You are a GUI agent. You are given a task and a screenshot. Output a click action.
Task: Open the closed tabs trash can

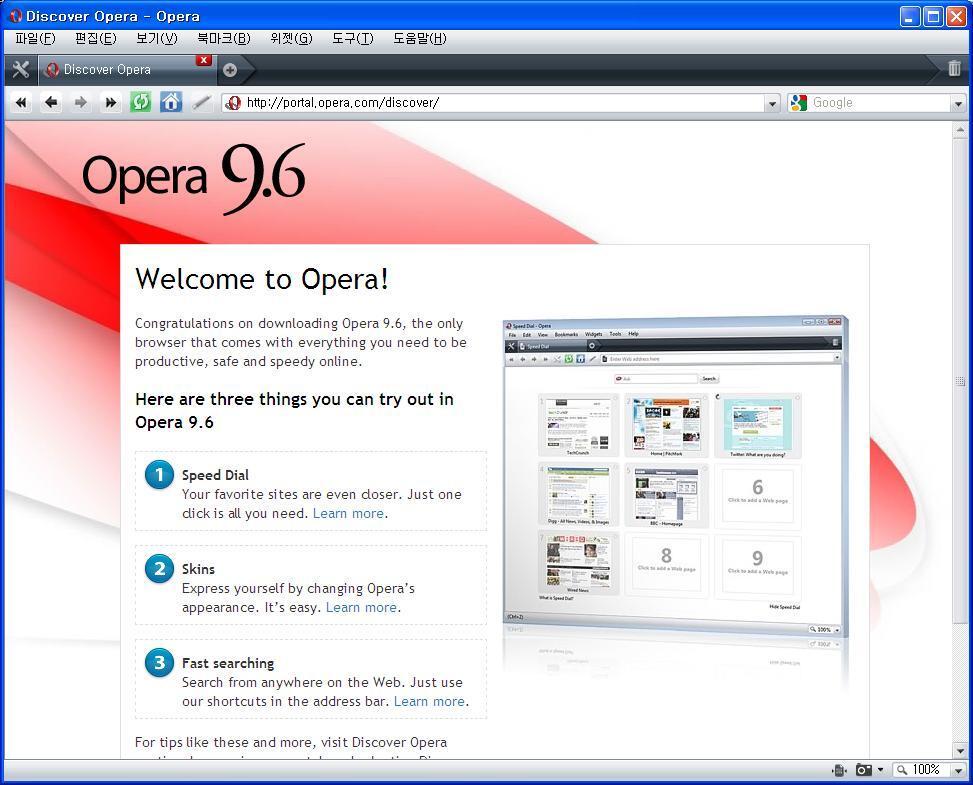coord(954,68)
